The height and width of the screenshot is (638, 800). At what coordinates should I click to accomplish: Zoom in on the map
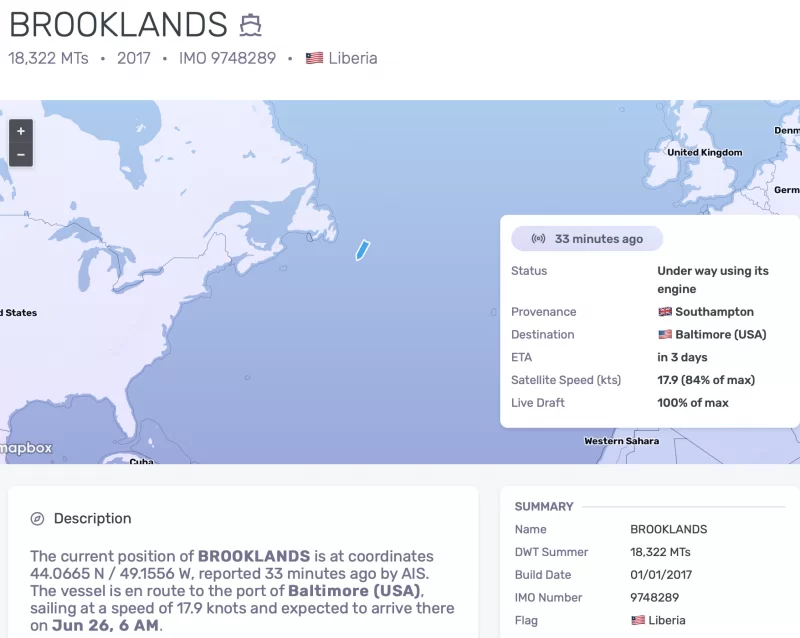[21, 131]
